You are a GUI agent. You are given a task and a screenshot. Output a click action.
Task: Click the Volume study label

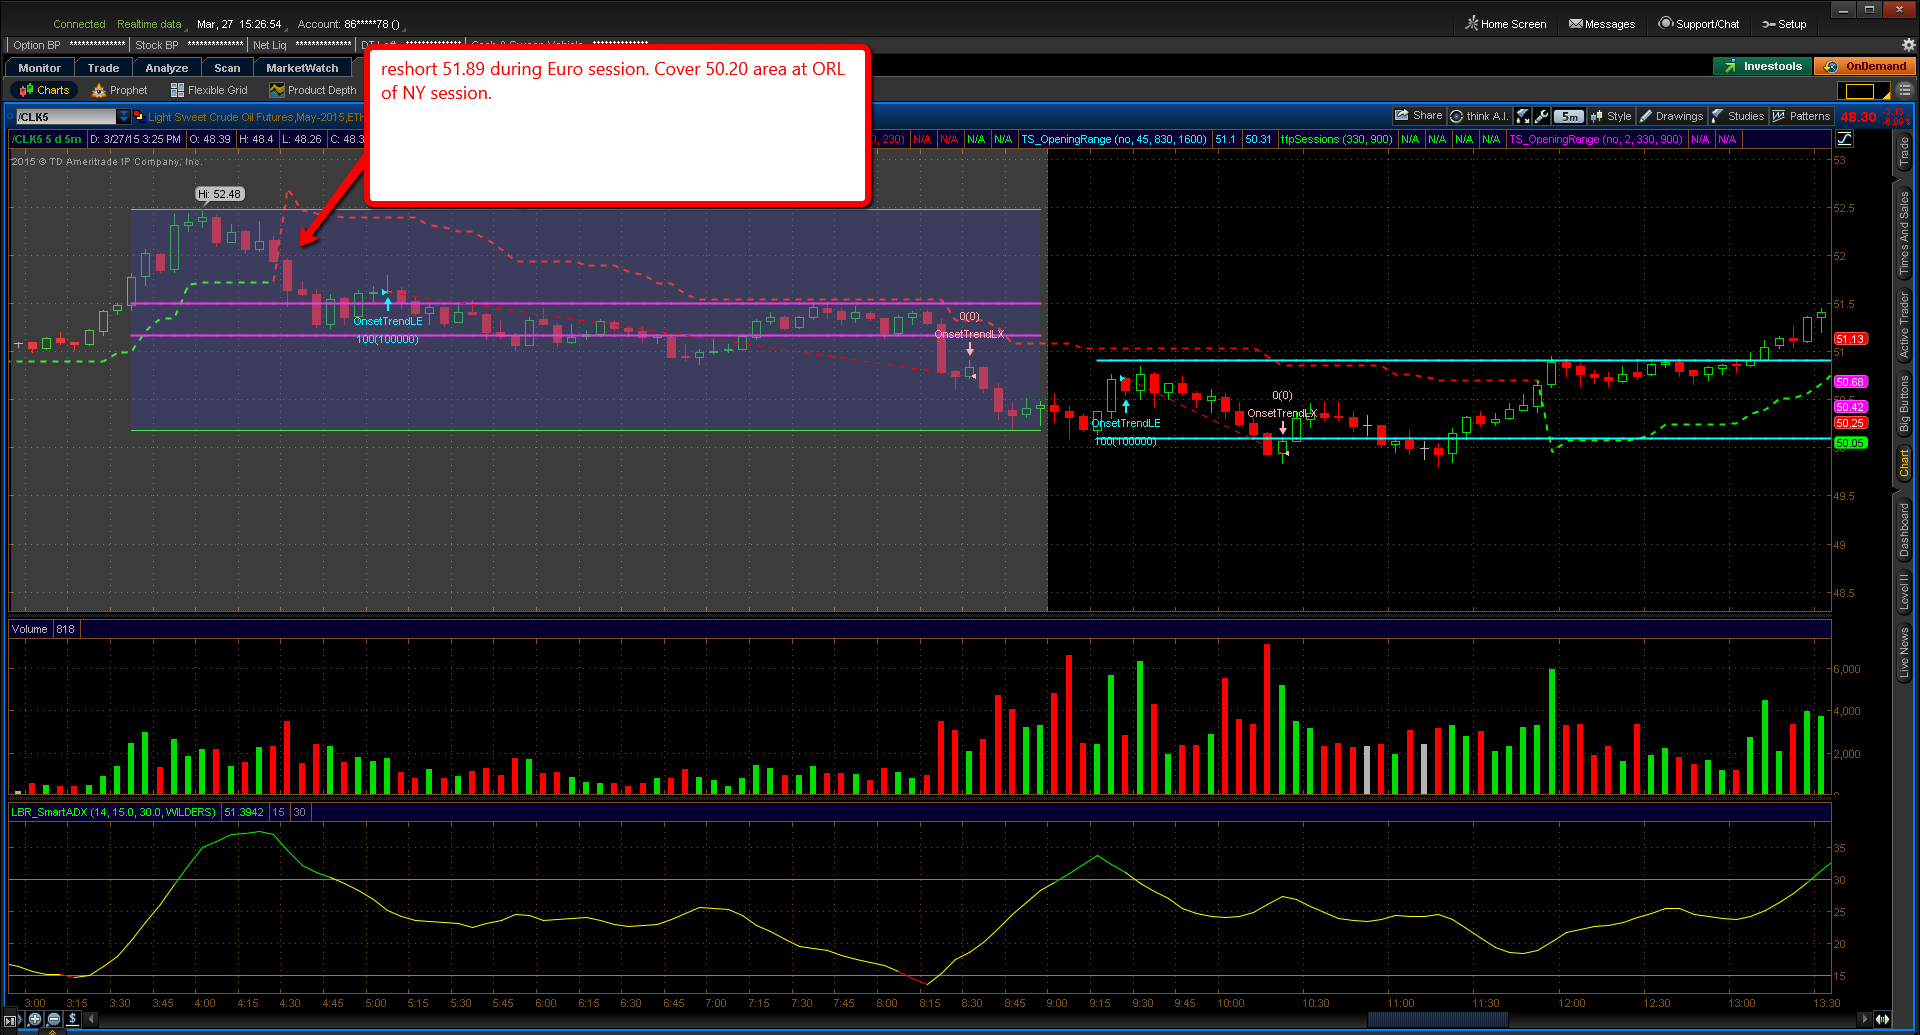click(x=30, y=629)
